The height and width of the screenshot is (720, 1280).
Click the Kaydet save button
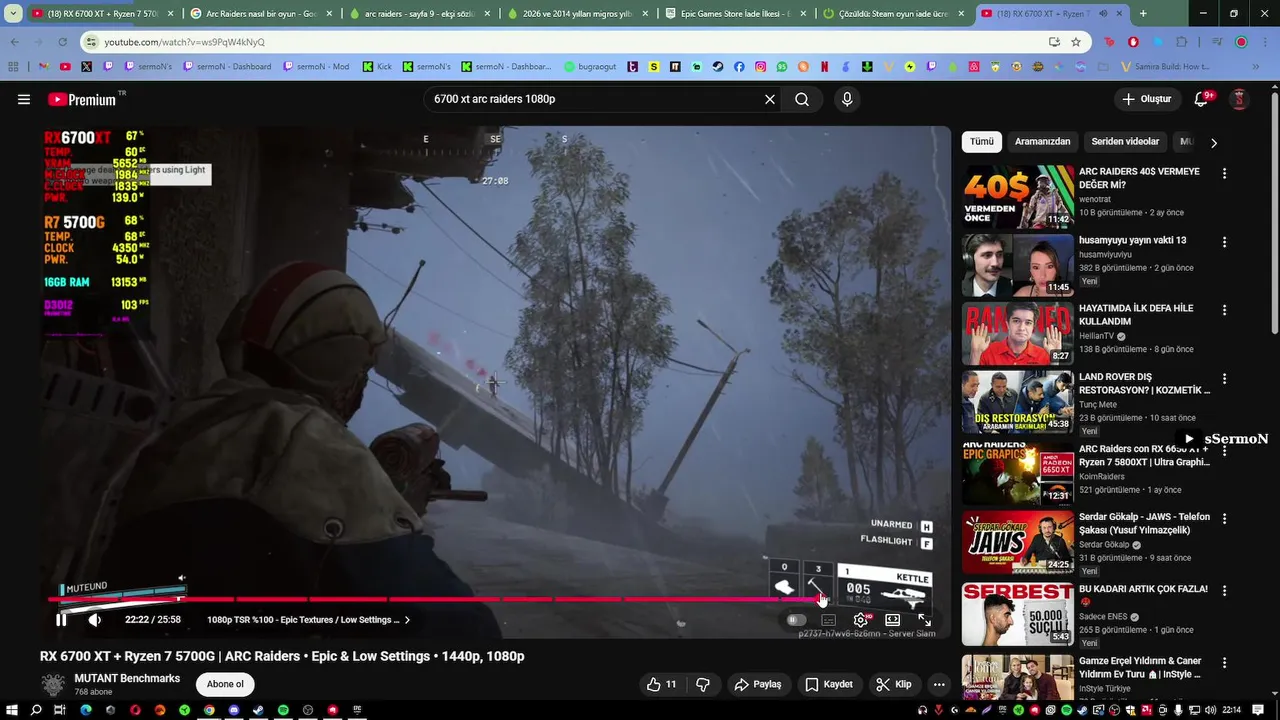point(829,684)
